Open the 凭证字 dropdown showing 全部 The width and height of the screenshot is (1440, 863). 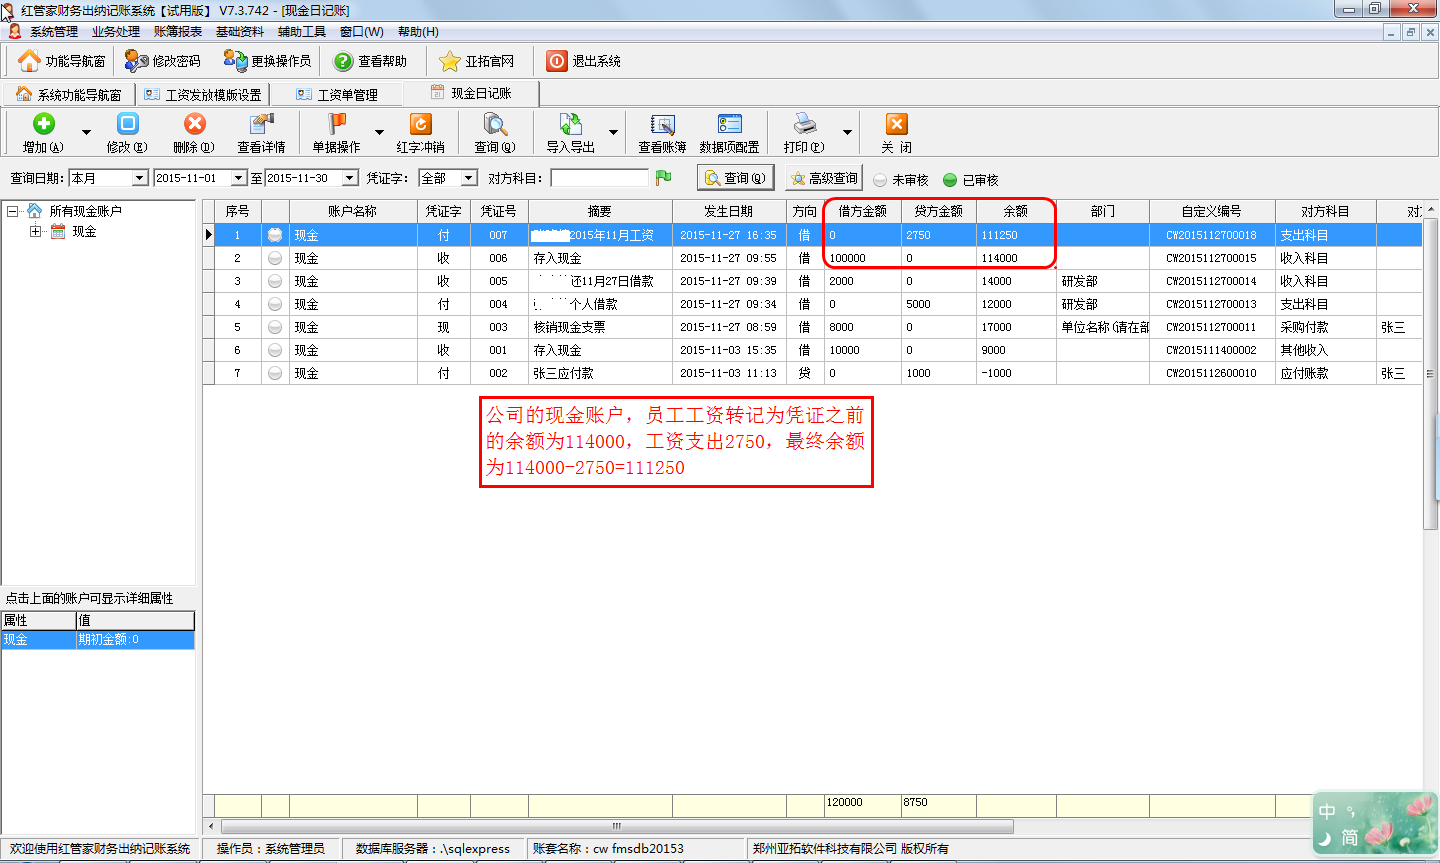tap(469, 178)
